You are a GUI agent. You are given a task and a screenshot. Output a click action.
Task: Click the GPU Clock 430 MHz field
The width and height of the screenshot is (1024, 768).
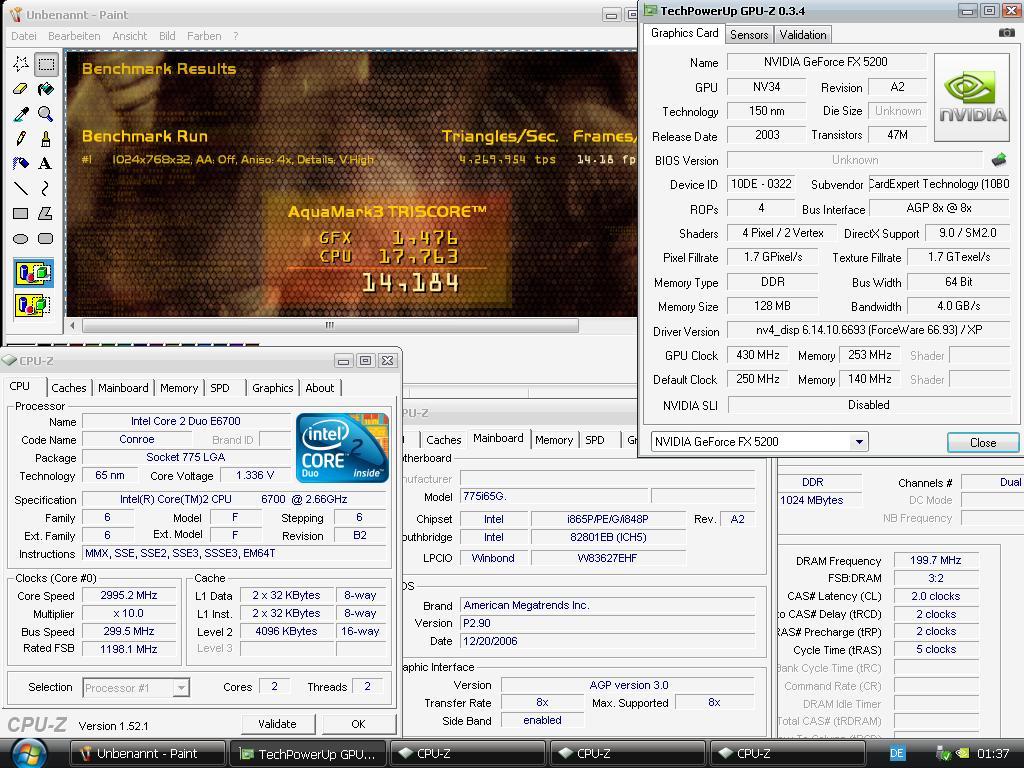(758, 355)
